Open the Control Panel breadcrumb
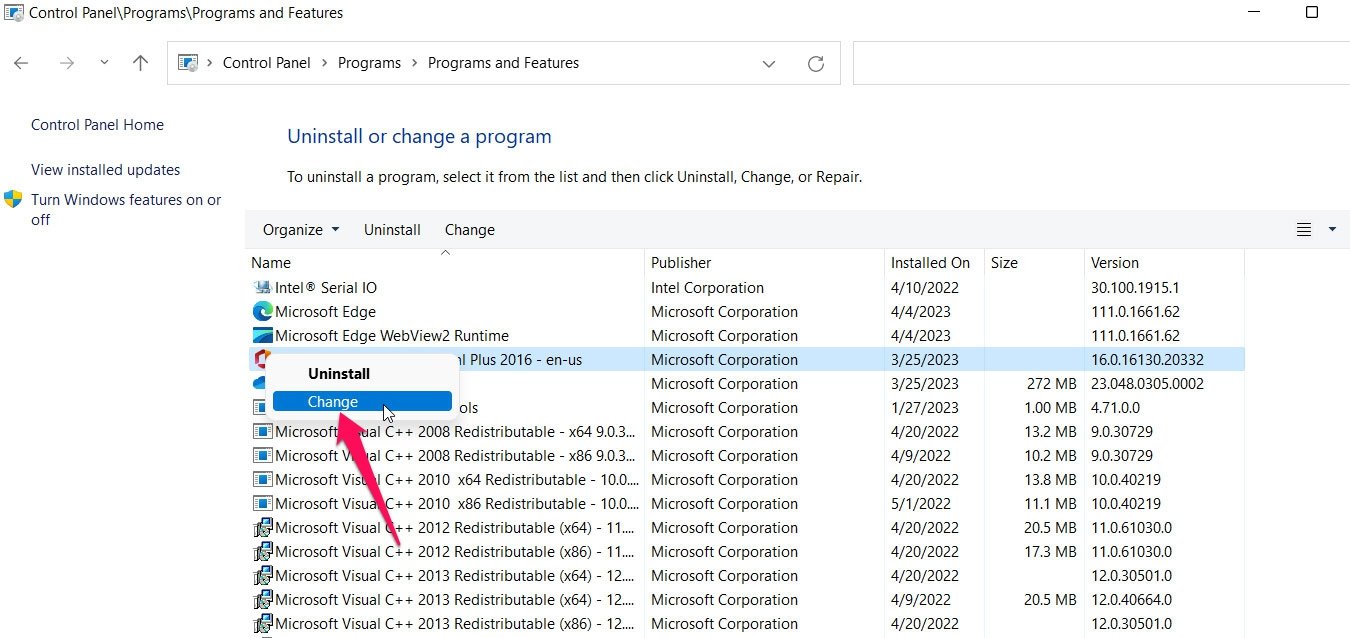 pyautogui.click(x=266, y=63)
